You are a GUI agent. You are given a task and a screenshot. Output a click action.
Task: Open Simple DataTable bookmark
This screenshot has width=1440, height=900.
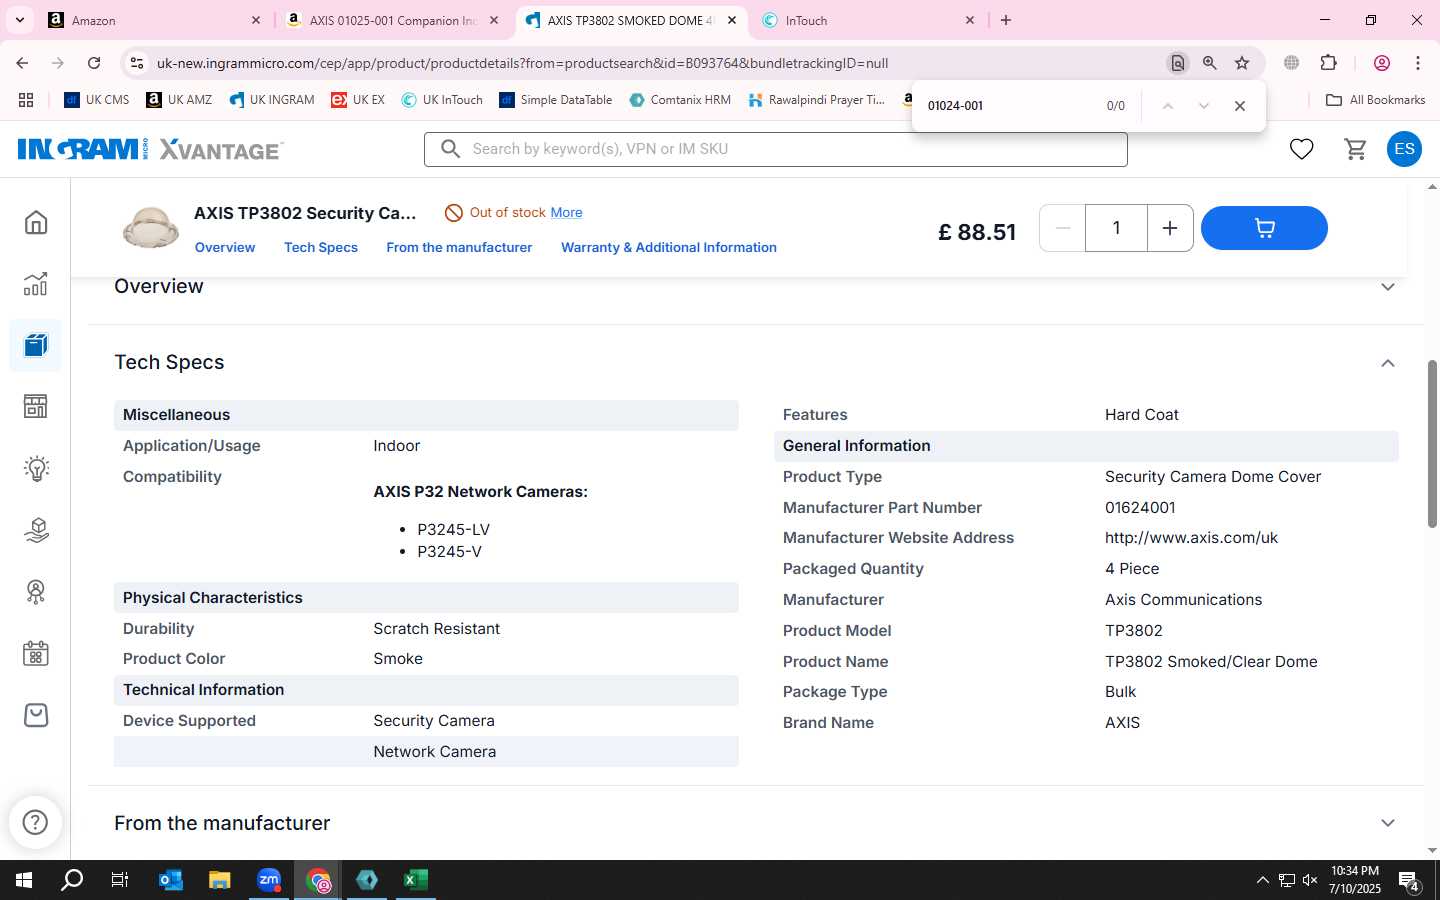pos(556,100)
